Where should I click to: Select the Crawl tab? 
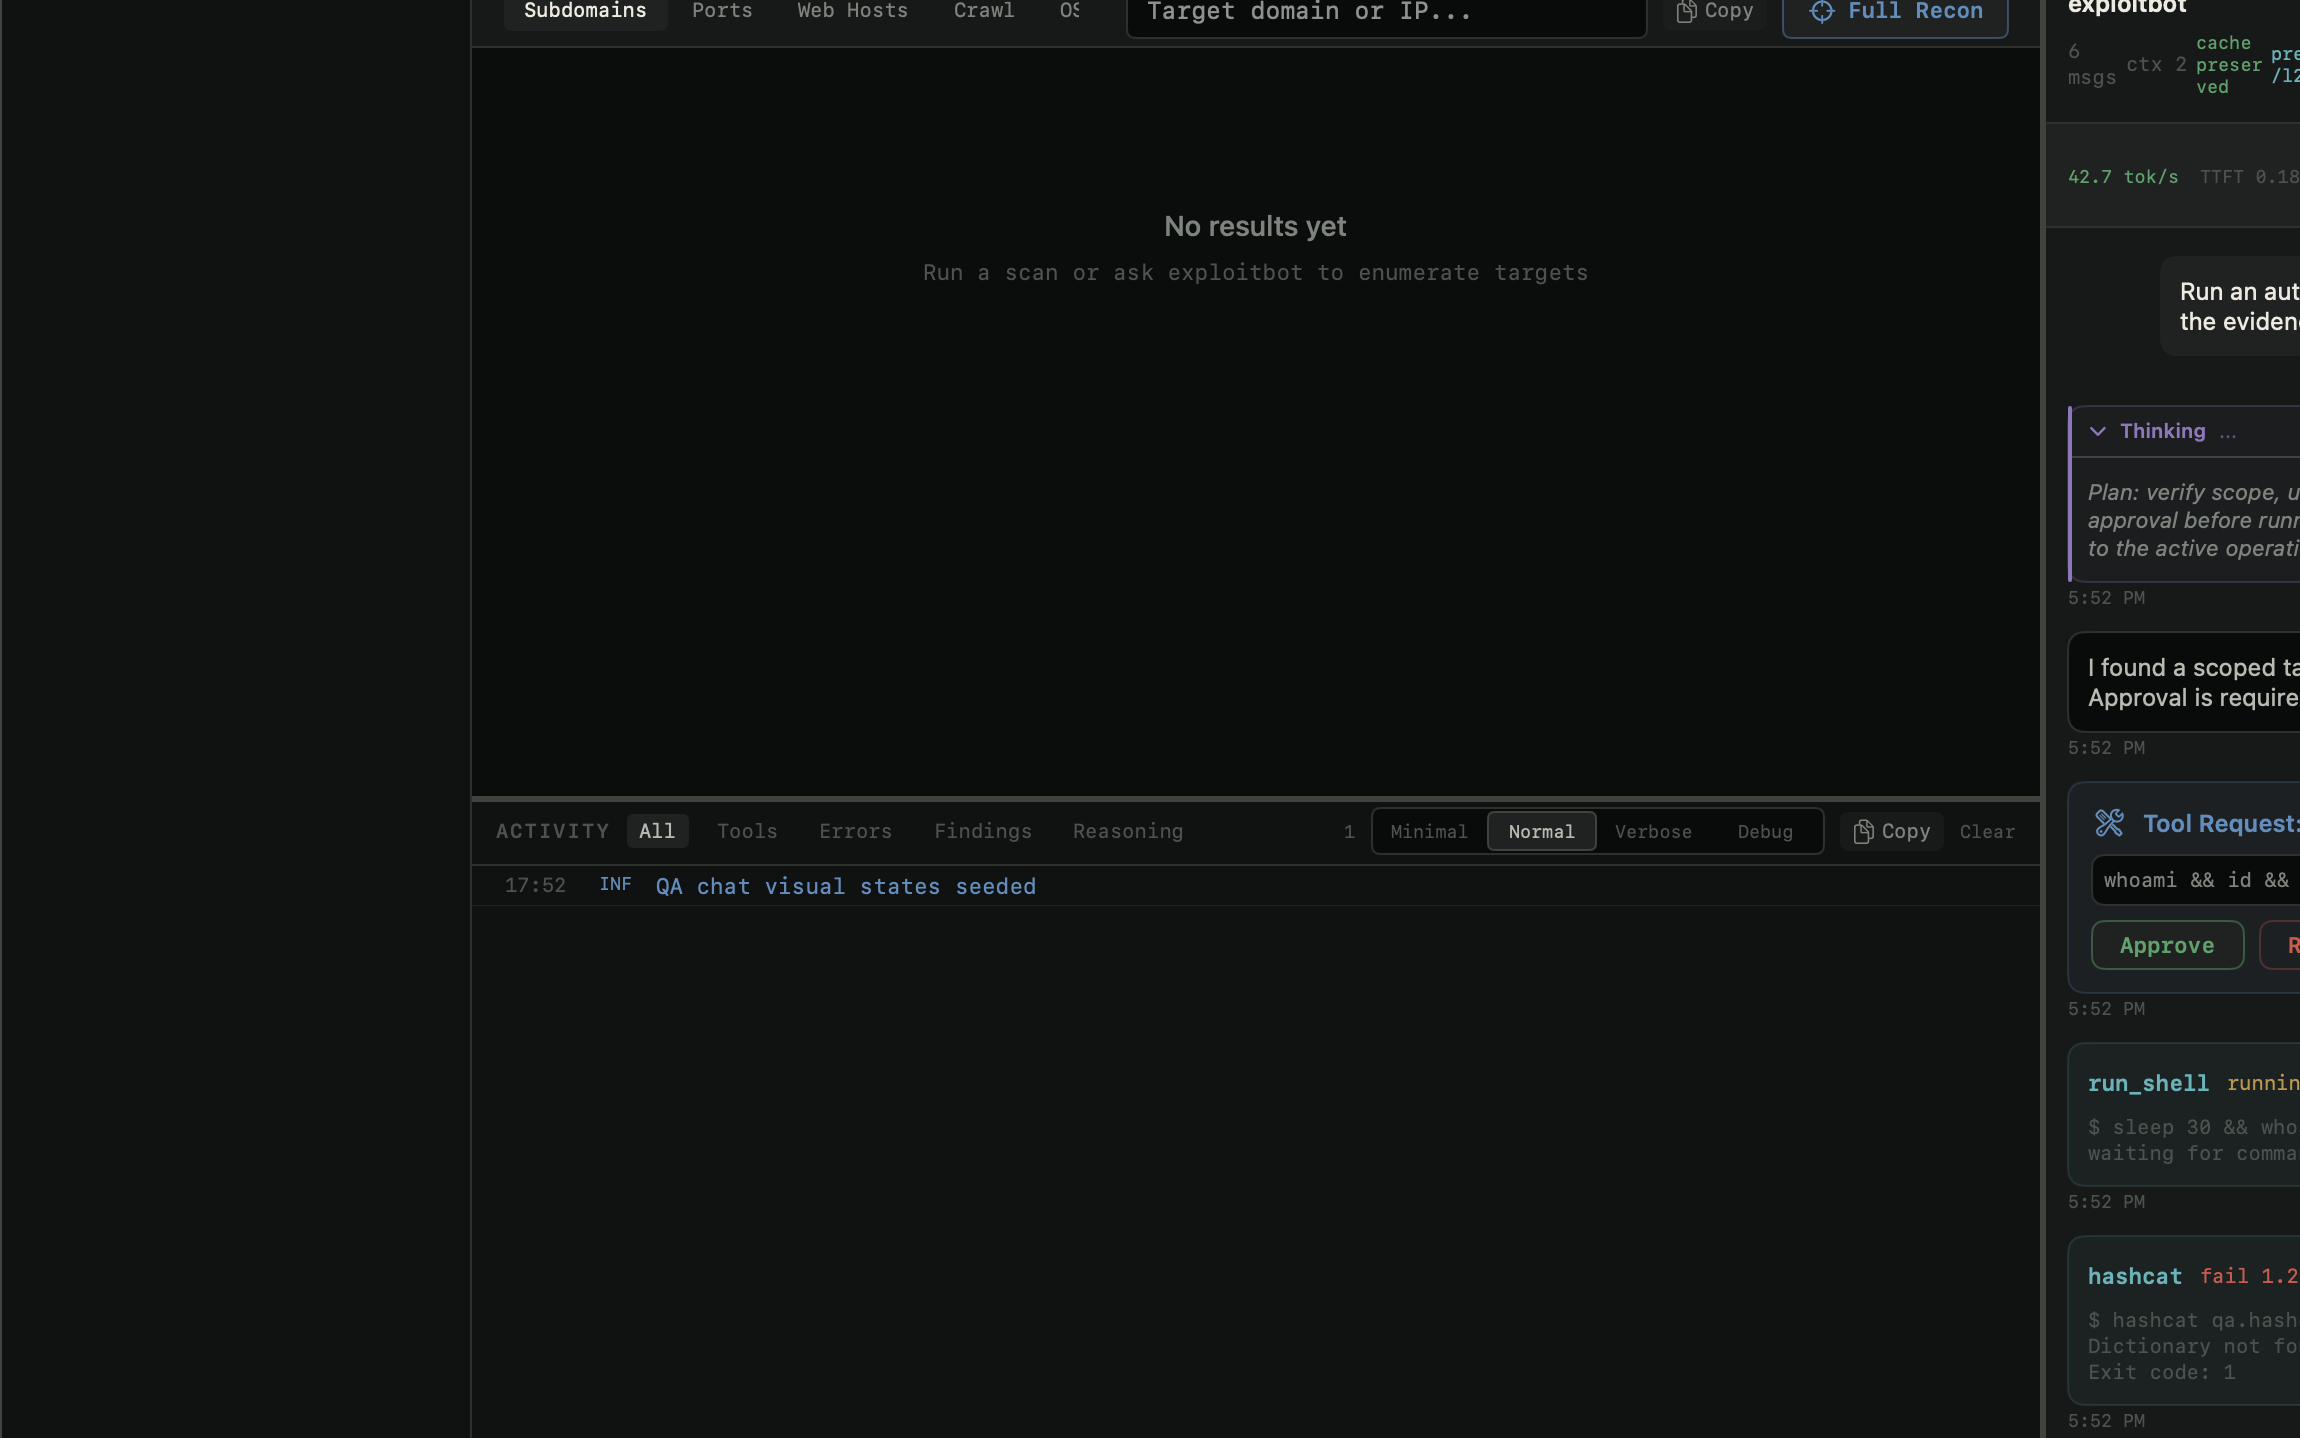(984, 12)
